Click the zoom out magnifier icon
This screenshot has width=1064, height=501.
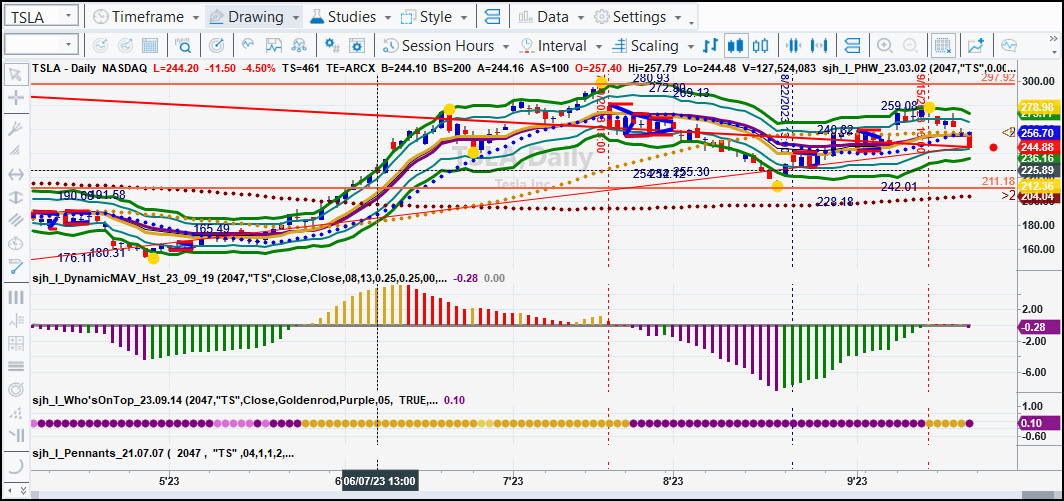910,45
